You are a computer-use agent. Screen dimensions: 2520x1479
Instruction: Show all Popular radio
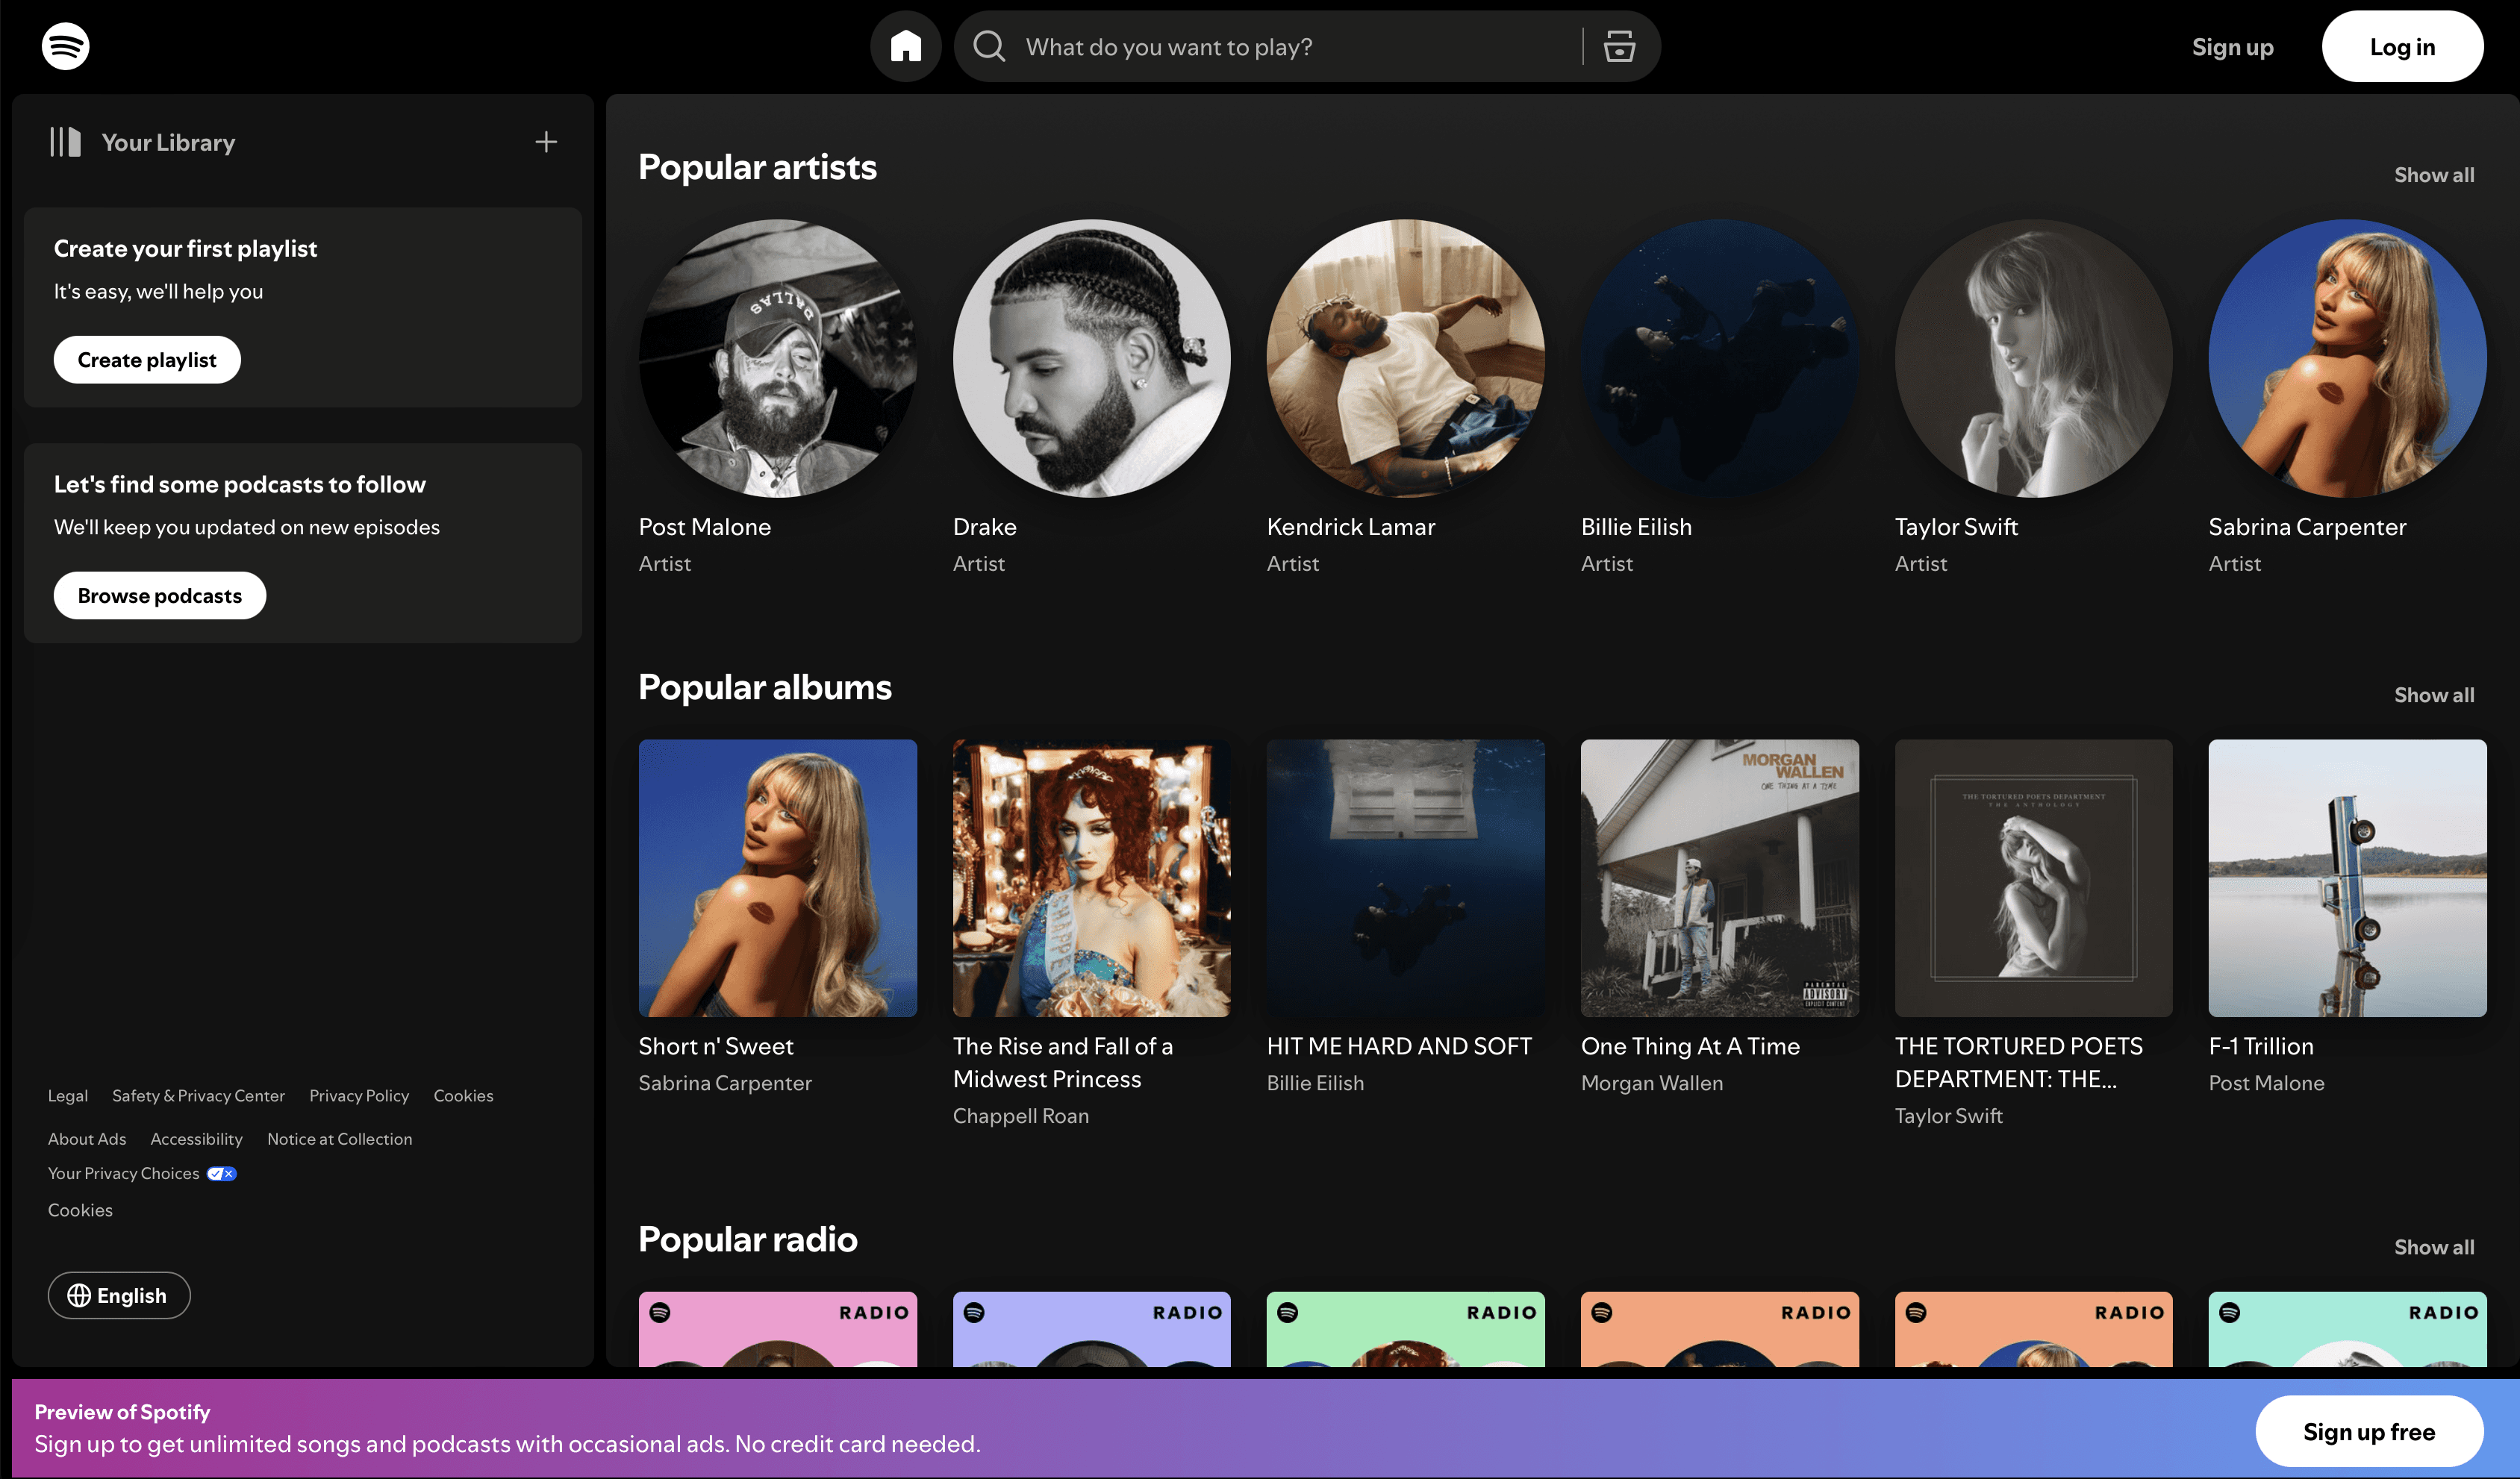(x=2434, y=1247)
